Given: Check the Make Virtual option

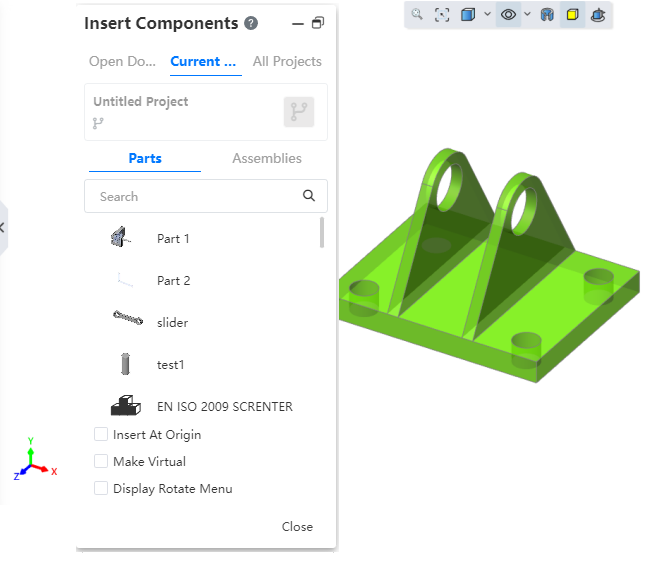Looking at the screenshot, I should point(101,461).
